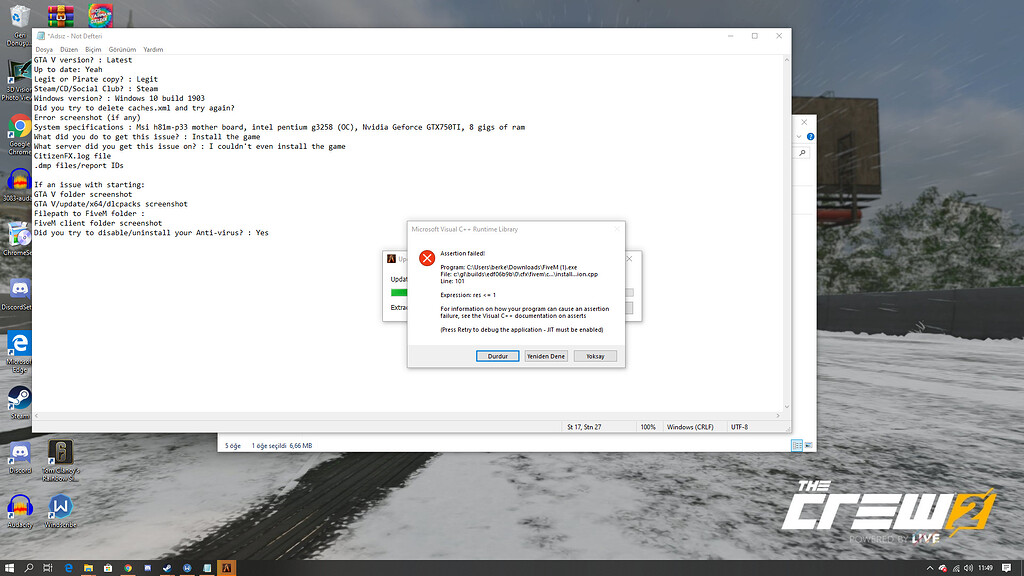Switch Explorer to details view icon
1024x576 pixels.
(797, 445)
